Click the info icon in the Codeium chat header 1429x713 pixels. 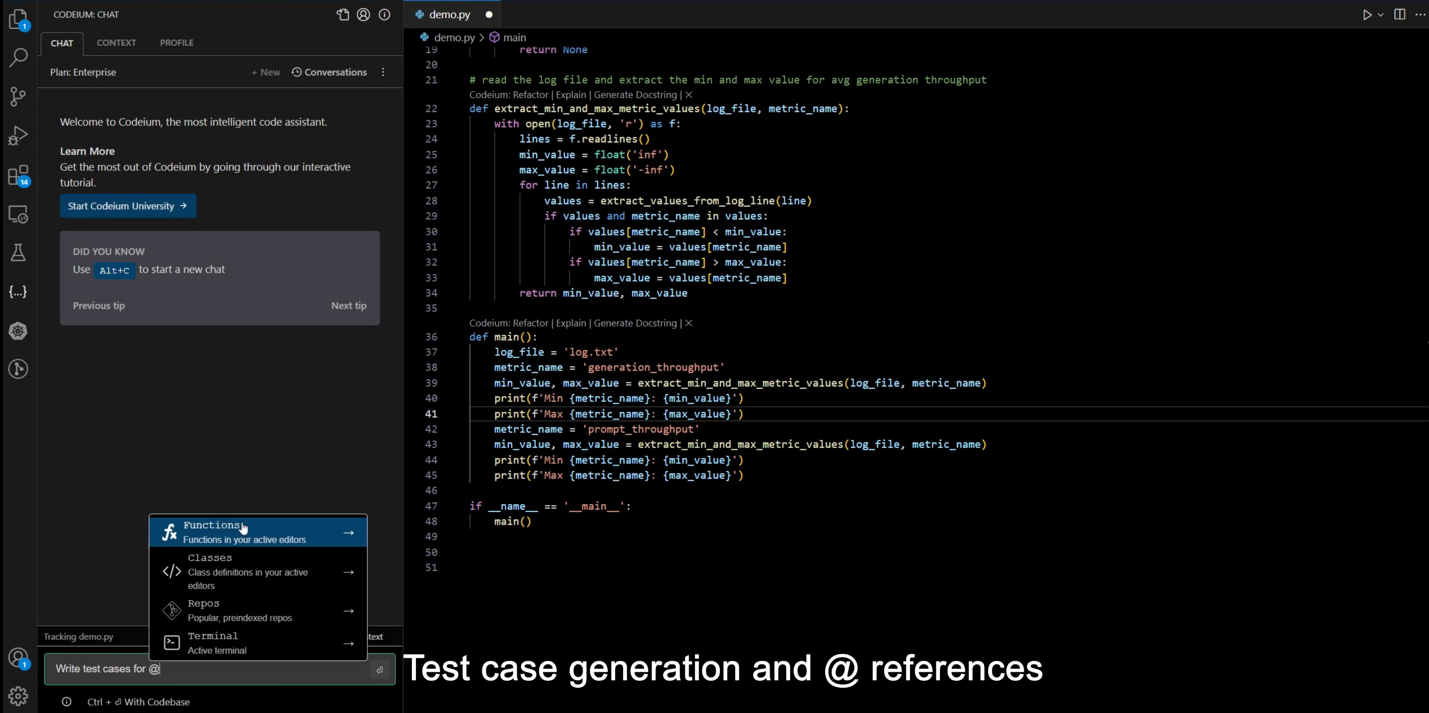click(x=384, y=14)
